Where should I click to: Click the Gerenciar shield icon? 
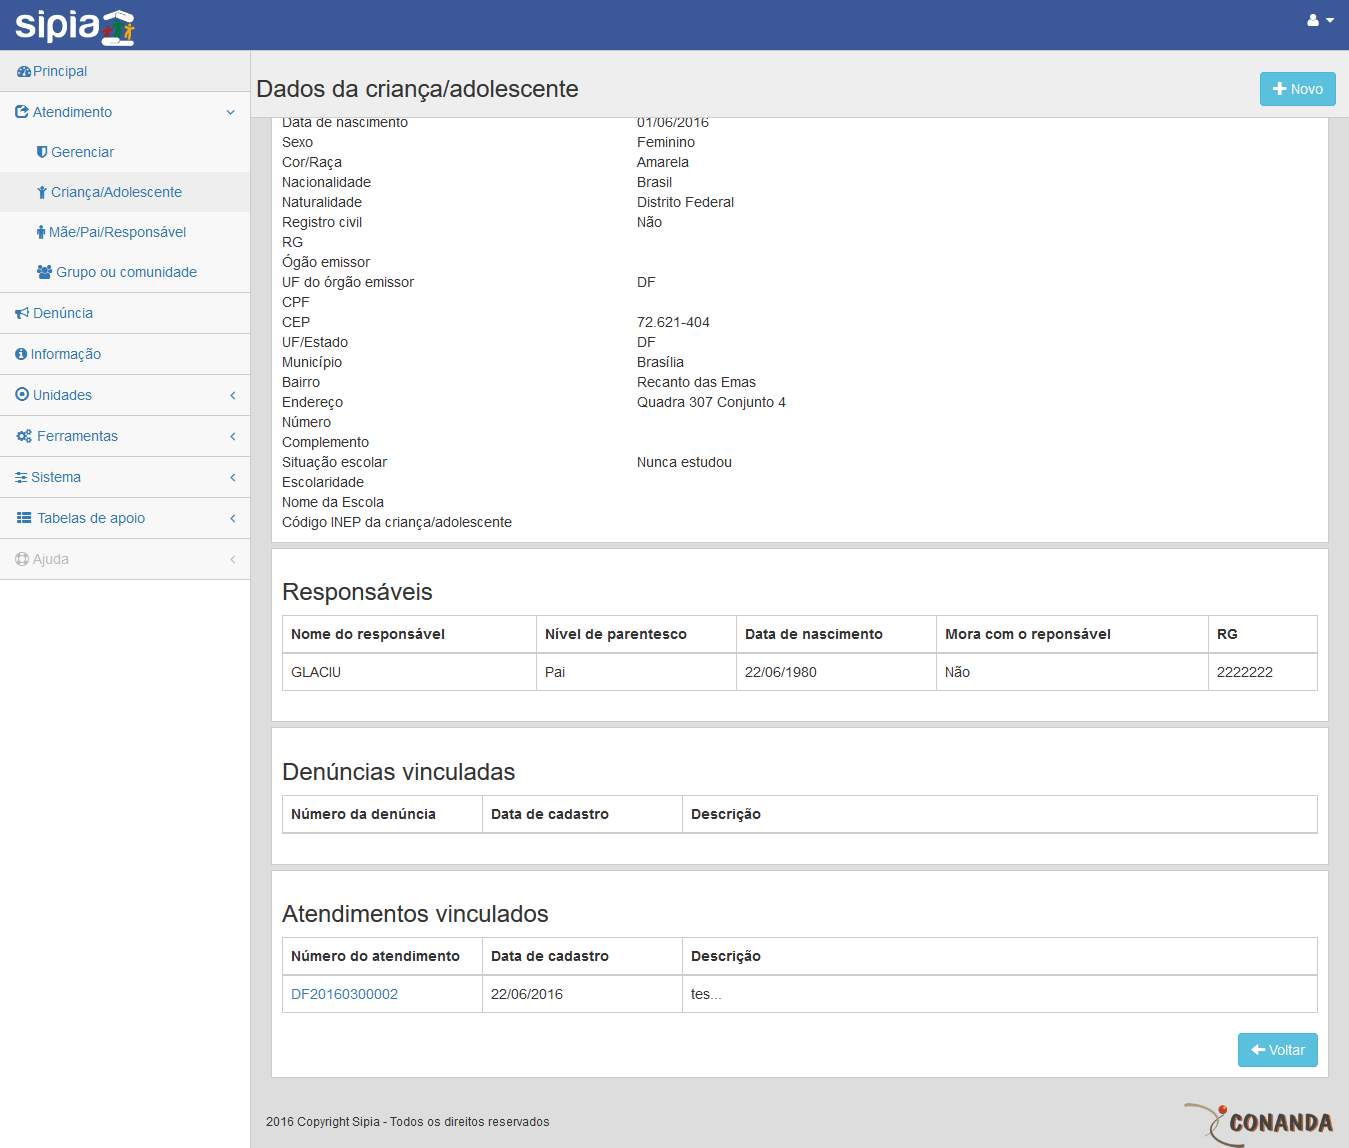pyautogui.click(x=42, y=152)
